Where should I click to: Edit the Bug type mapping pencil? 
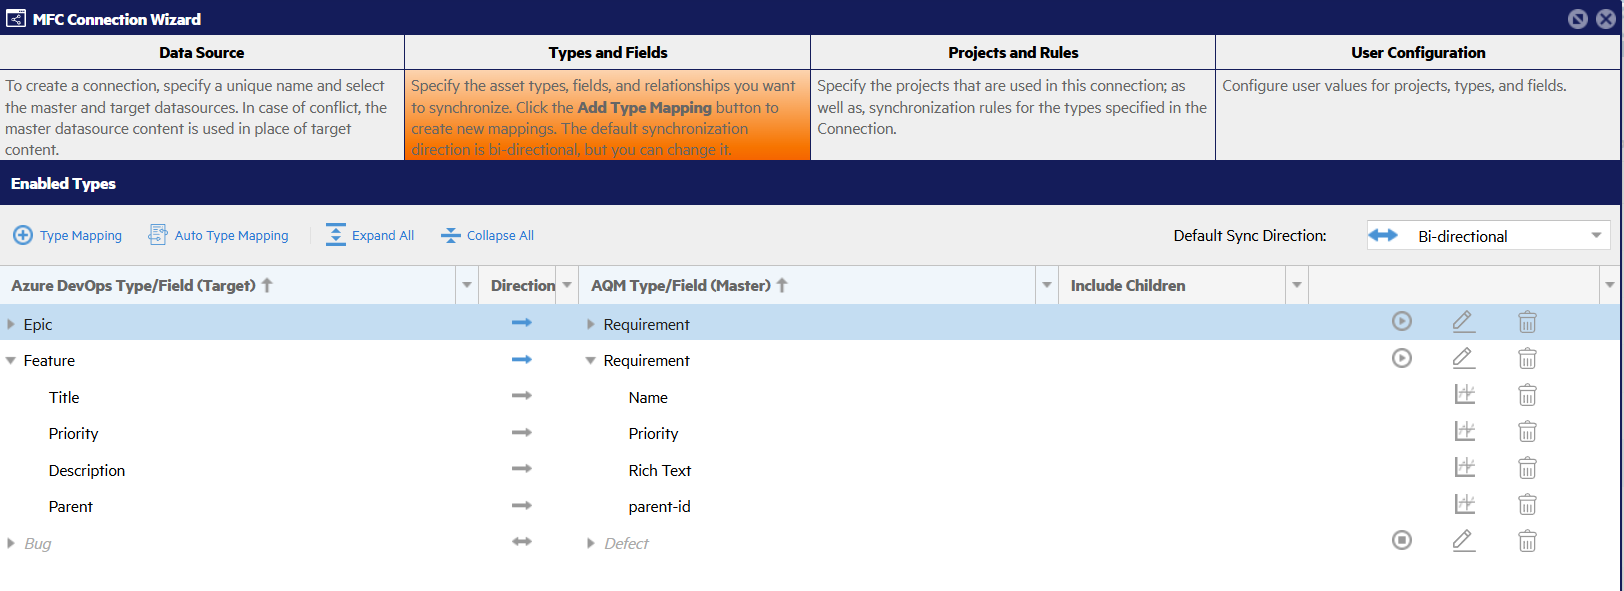coord(1463,540)
